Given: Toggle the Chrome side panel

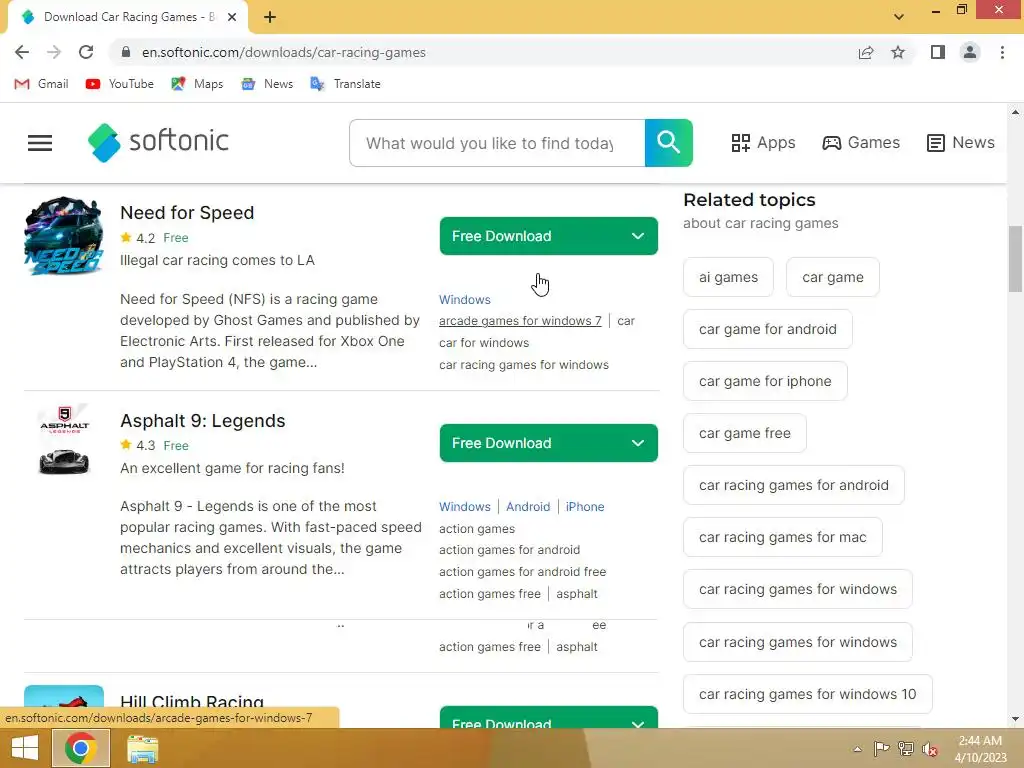Looking at the screenshot, I should (938, 52).
